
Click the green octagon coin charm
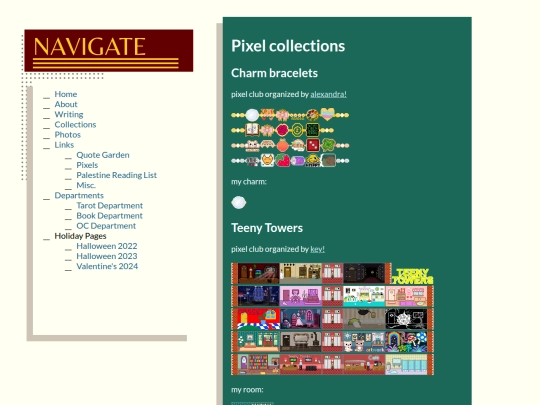tap(297, 130)
